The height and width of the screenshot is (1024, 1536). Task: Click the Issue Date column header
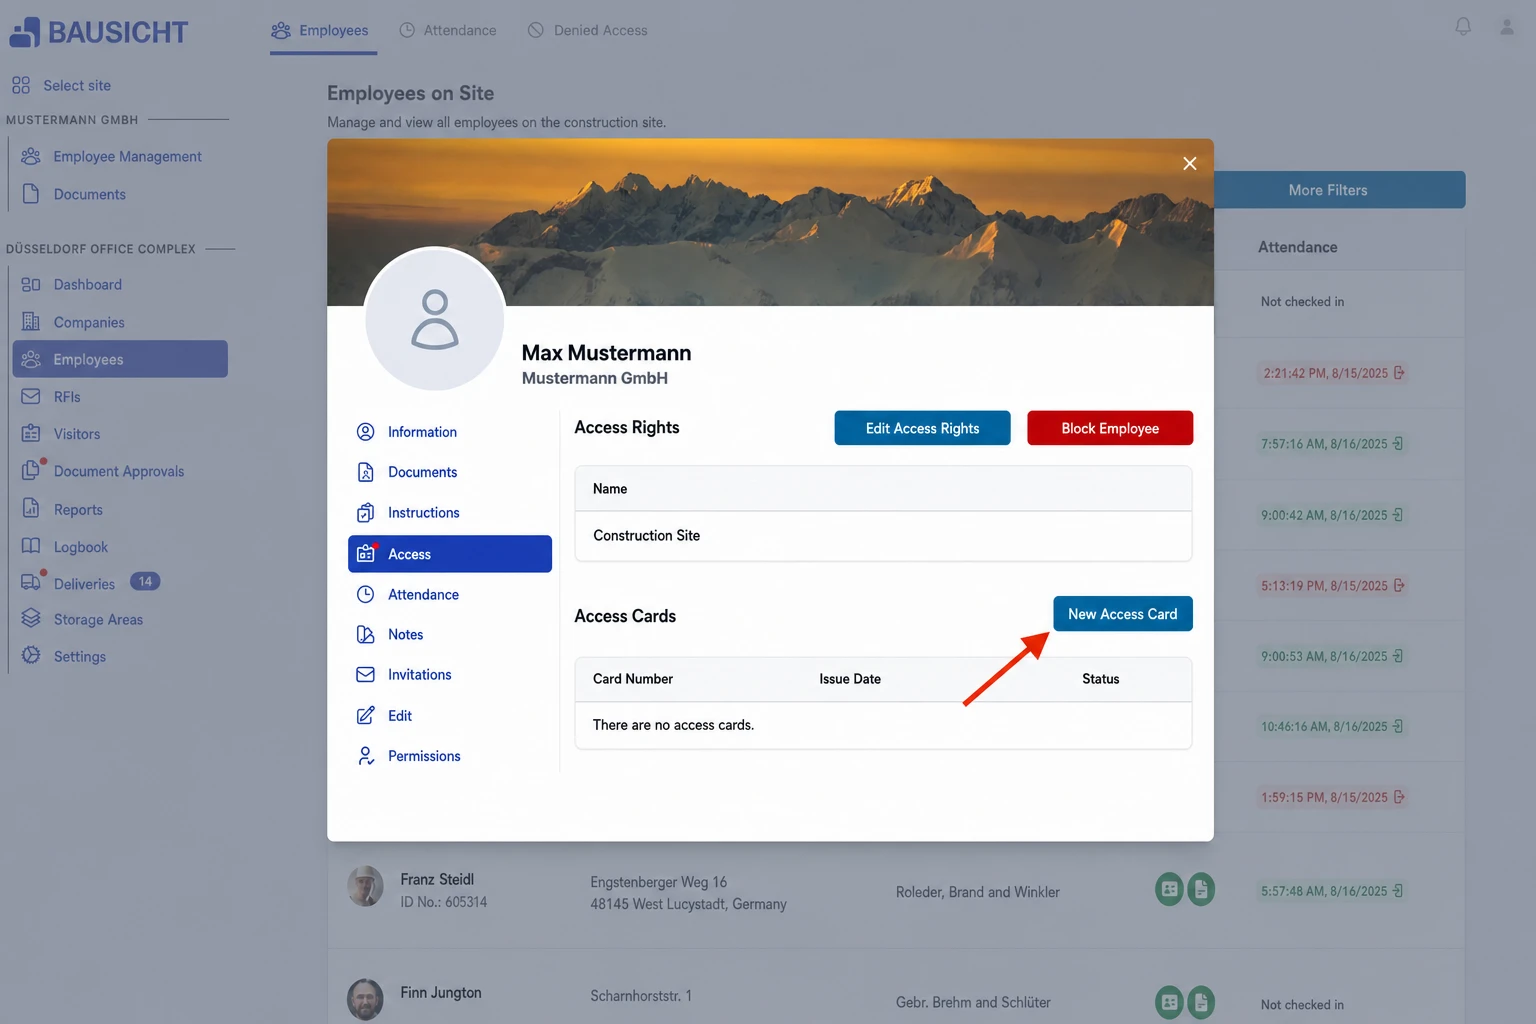pos(850,679)
